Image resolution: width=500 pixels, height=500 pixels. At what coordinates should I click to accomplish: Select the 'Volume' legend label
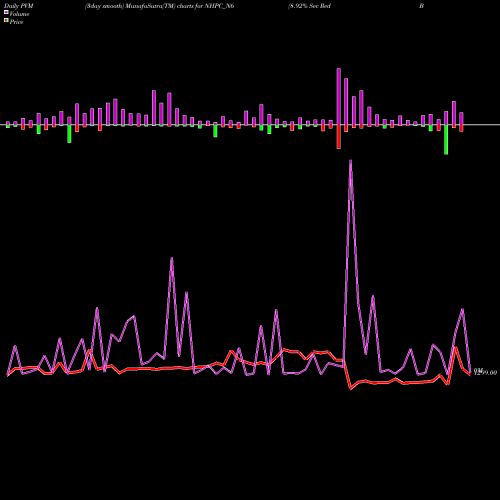19,14
